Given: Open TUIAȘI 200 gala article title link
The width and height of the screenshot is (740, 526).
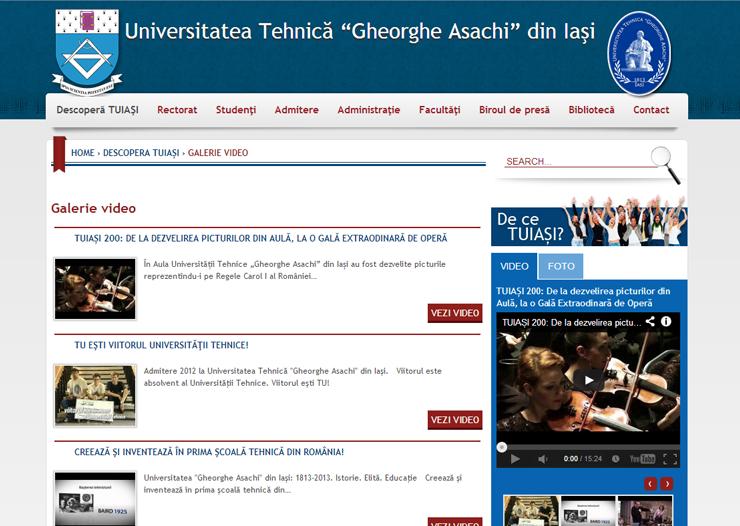Looking at the screenshot, I should [261, 238].
